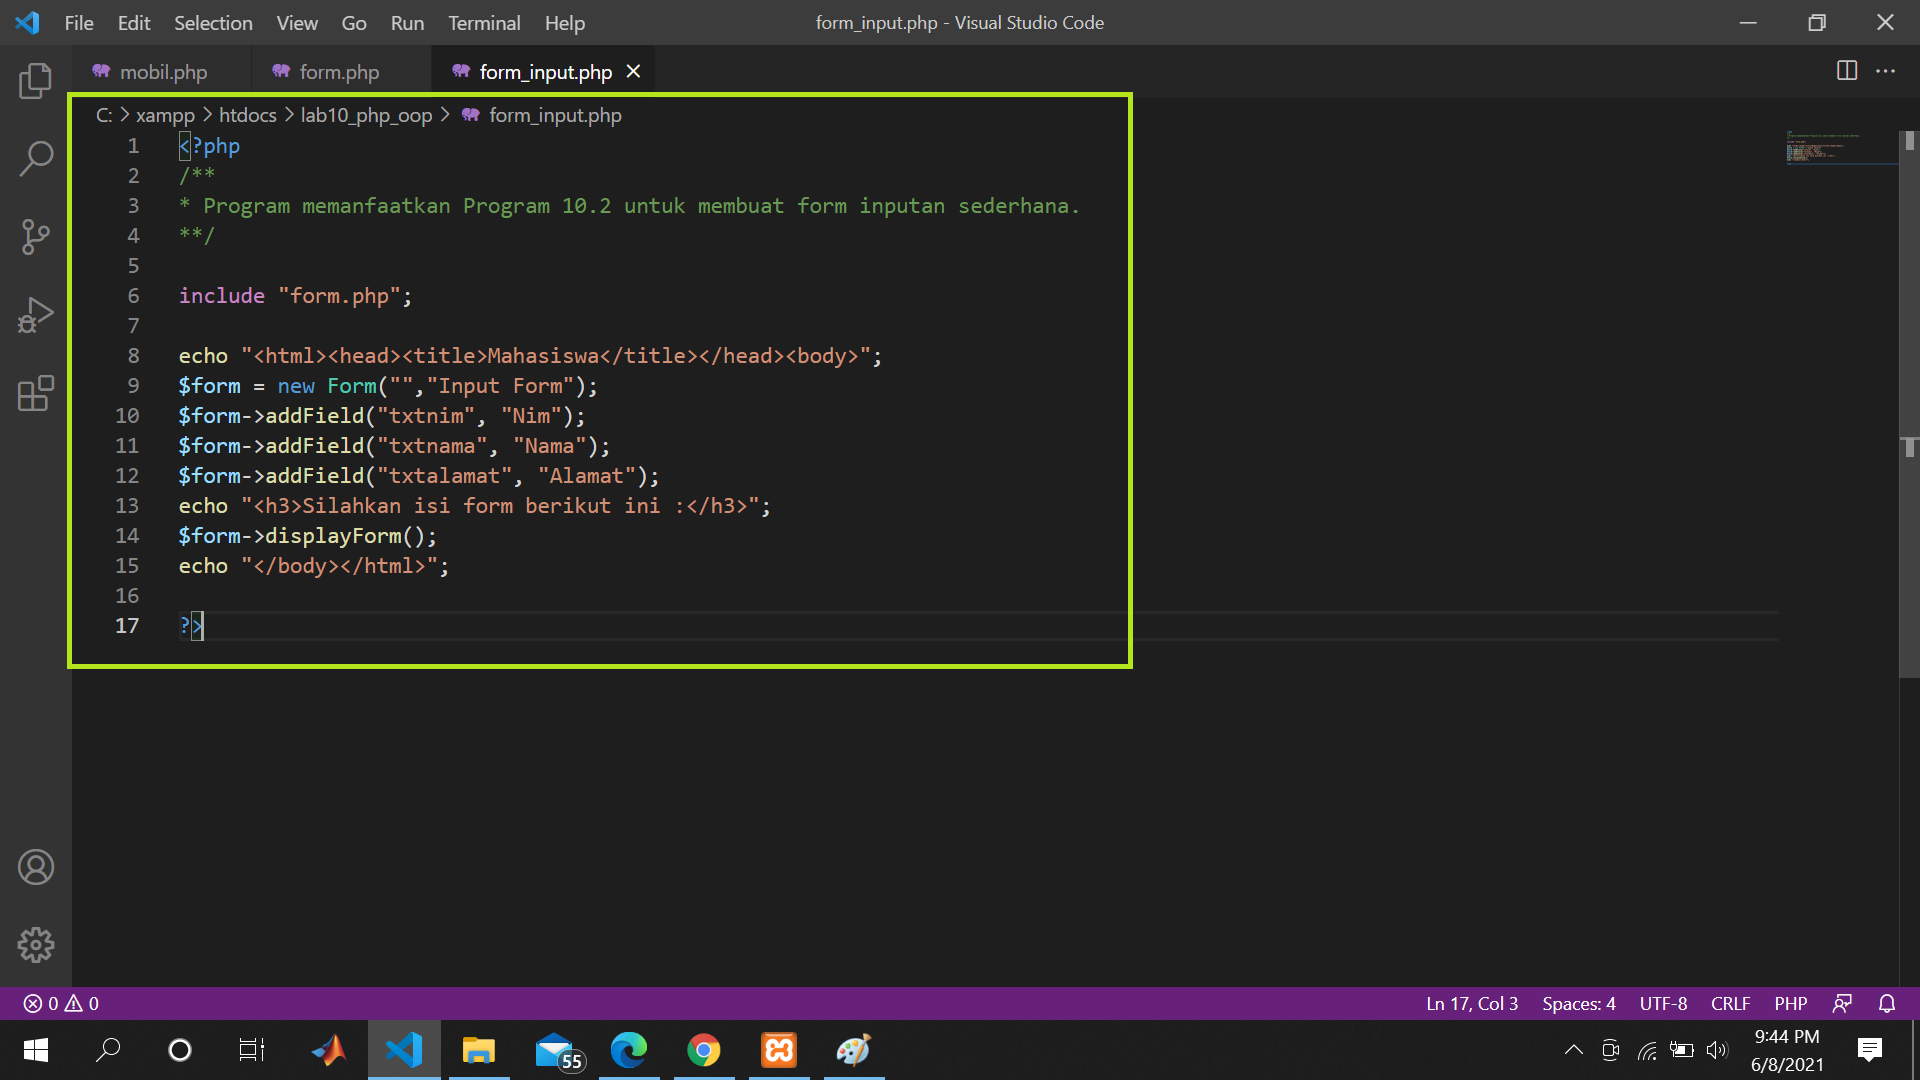Open the Run and Debug panel
The image size is (1920, 1080).
36,316
